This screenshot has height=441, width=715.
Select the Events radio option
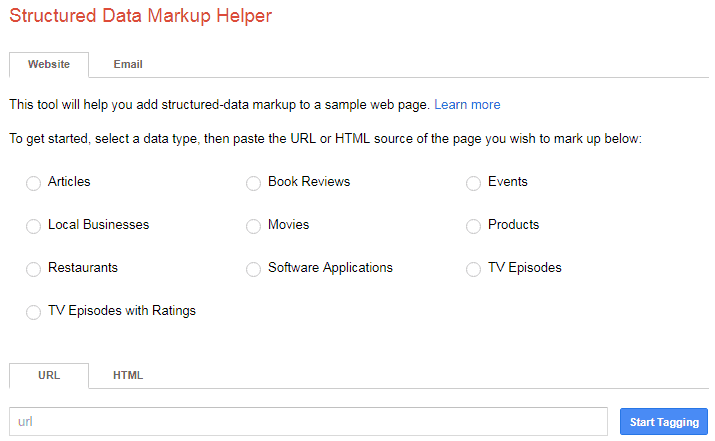click(473, 183)
